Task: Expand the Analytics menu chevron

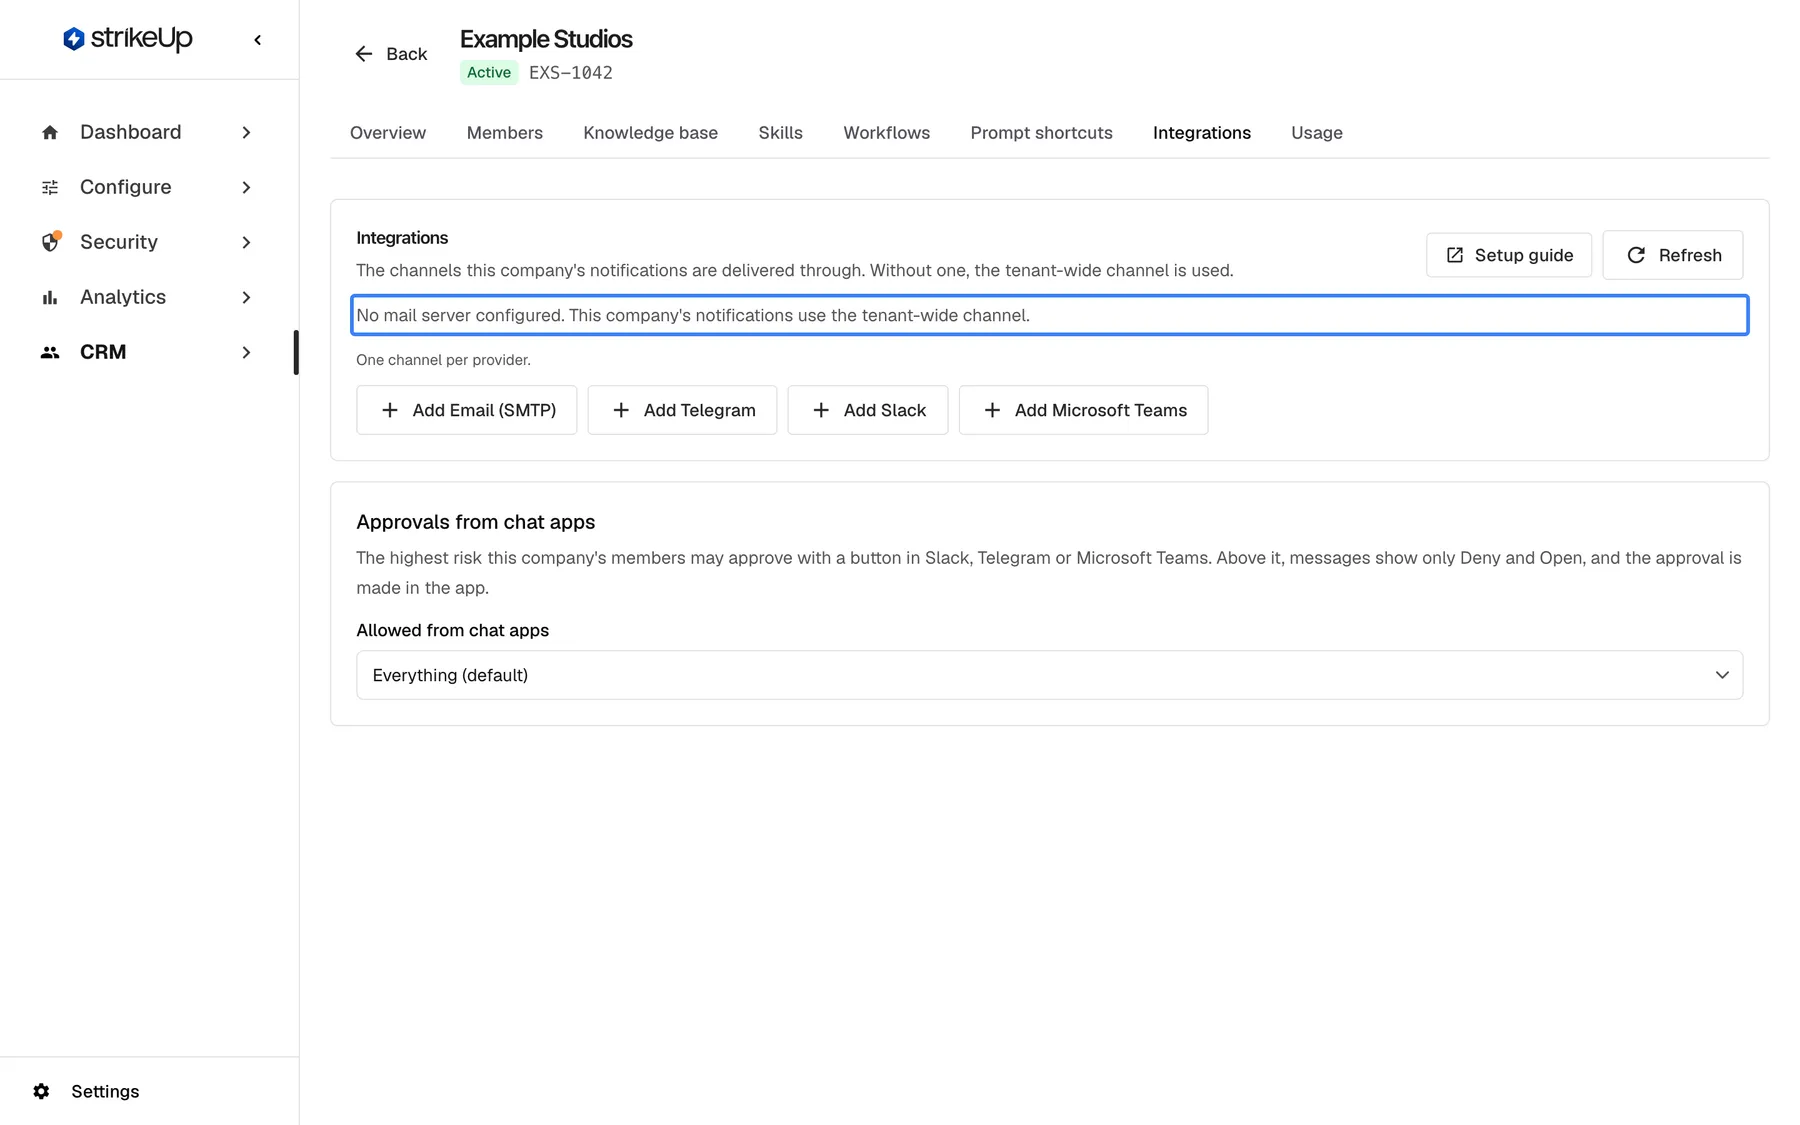Action: click(246, 298)
